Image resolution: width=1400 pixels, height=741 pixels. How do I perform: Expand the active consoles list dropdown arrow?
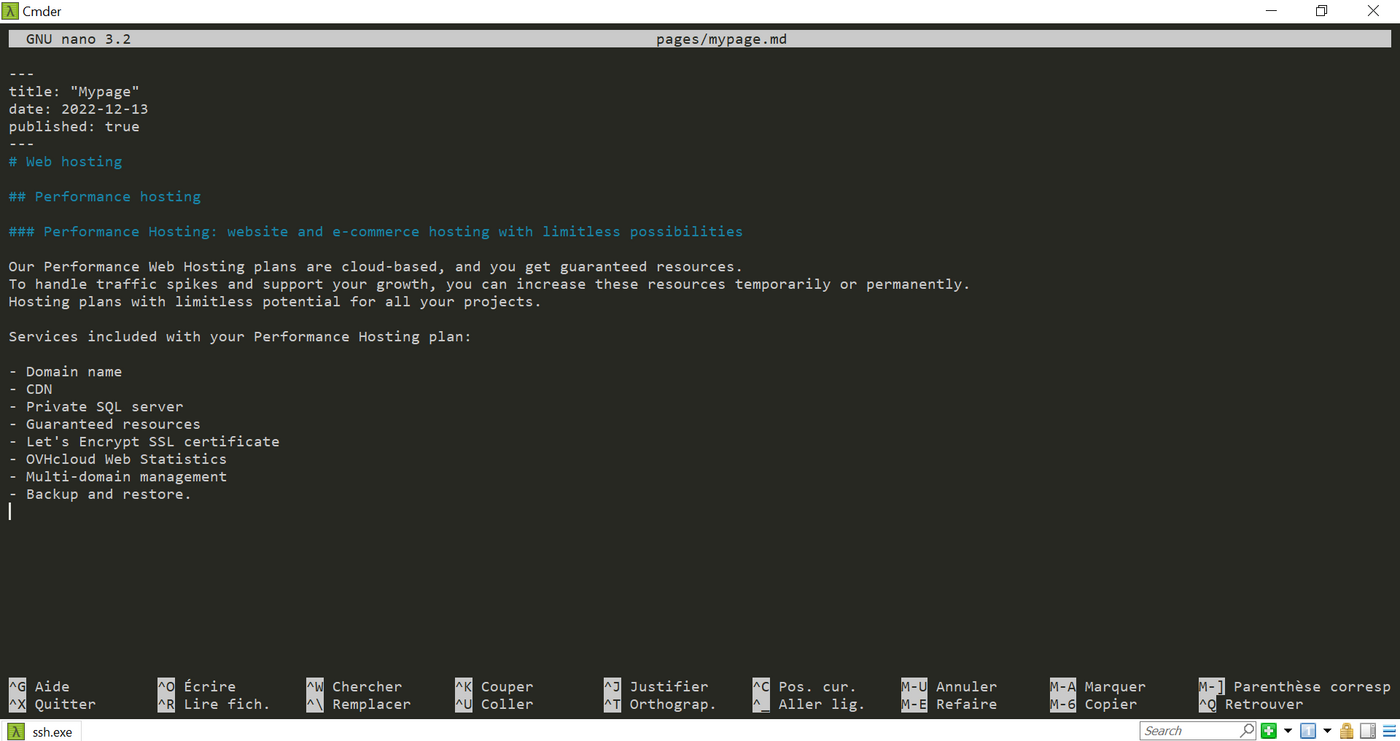[1327, 731]
